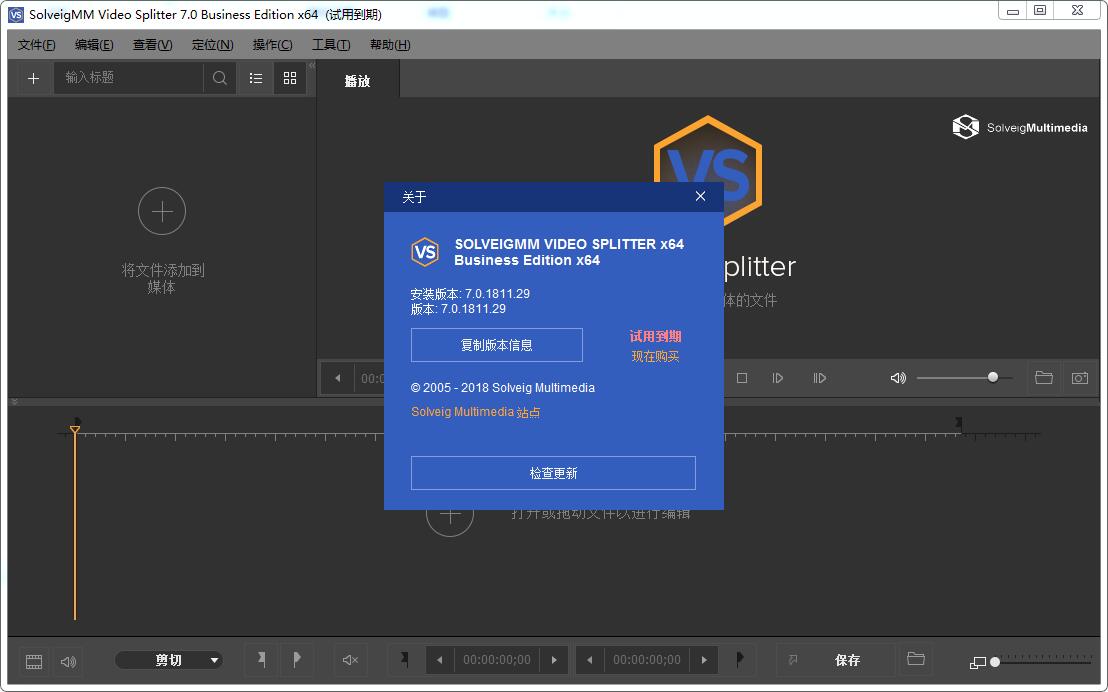1108x692 pixels.
Task: Click the plus icon to add media file
Action: (33, 78)
